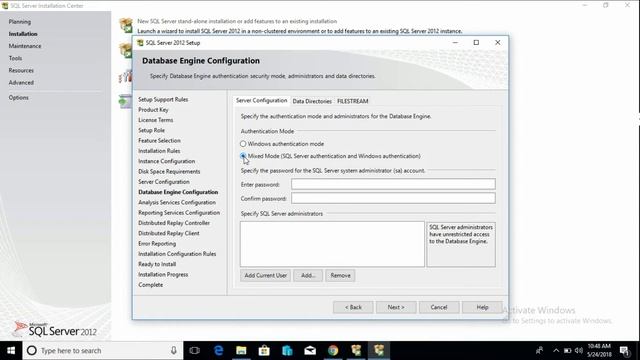Click Error Reporting step
Image resolution: width=640 pixels, height=360 pixels.
pyautogui.click(x=157, y=244)
